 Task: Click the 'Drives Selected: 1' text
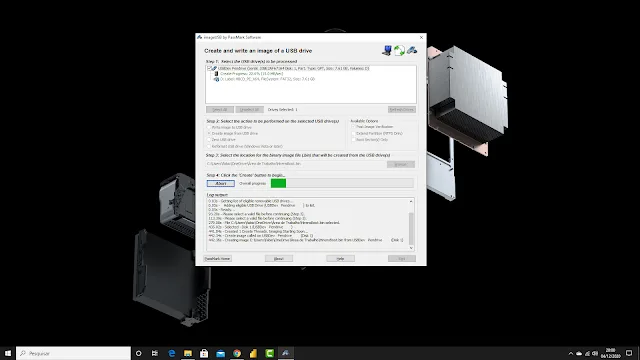pyautogui.click(x=282, y=109)
